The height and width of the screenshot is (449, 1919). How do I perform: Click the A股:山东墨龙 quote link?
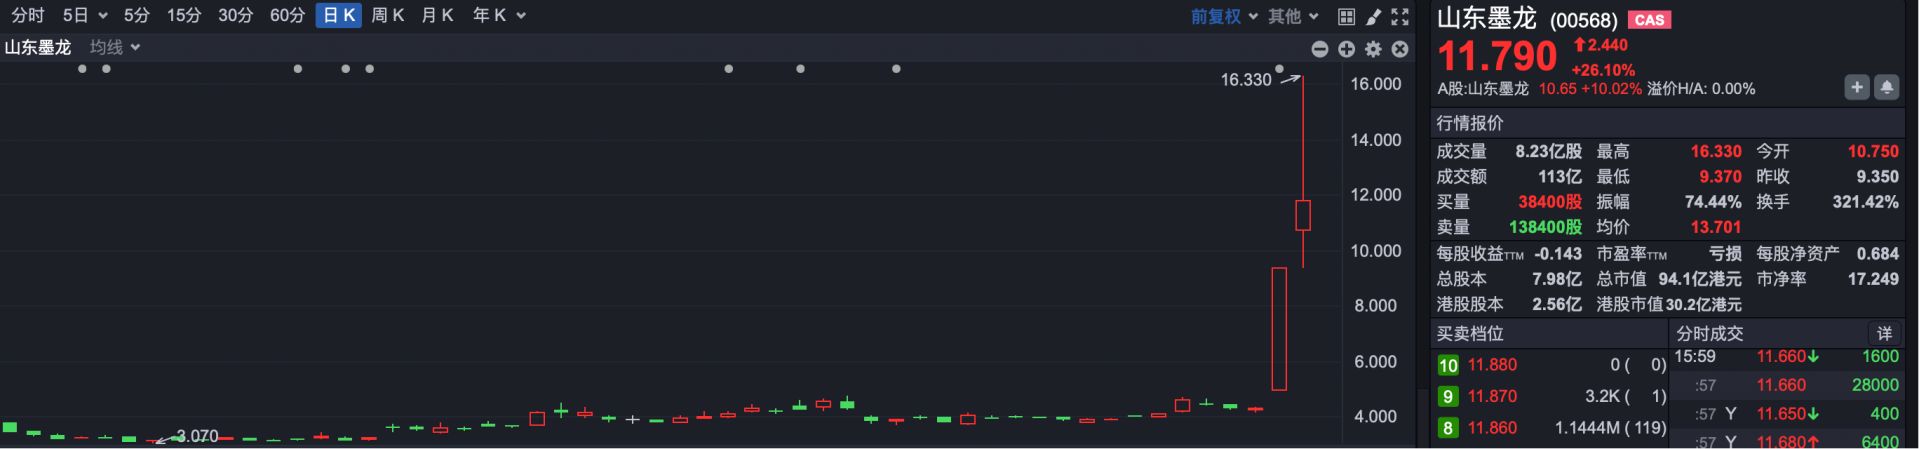pyautogui.click(x=1483, y=89)
